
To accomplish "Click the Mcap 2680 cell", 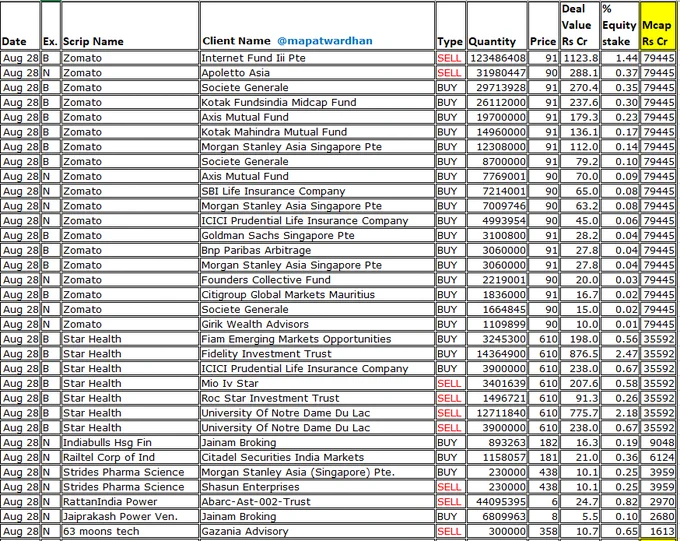I will pyautogui.click(x=658, y=516).
